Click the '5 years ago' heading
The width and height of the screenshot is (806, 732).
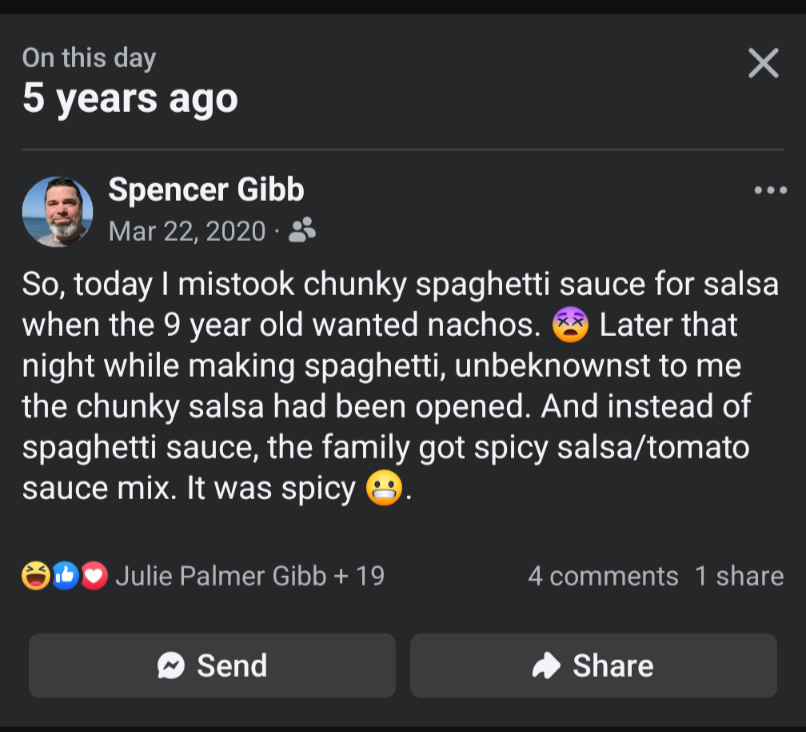tap(130, 99)
